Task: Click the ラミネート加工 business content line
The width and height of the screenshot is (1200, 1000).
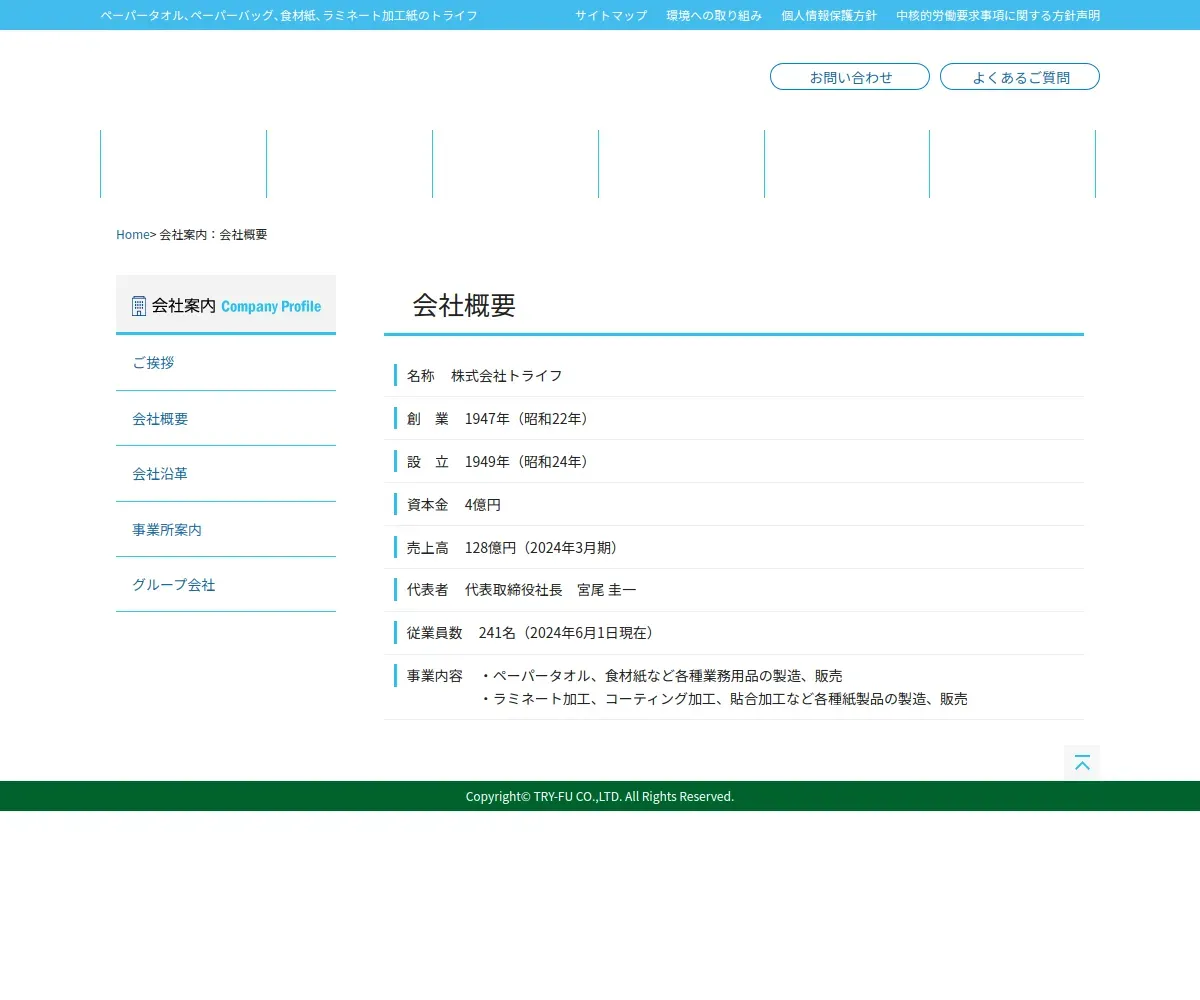Action: point(723,699)
